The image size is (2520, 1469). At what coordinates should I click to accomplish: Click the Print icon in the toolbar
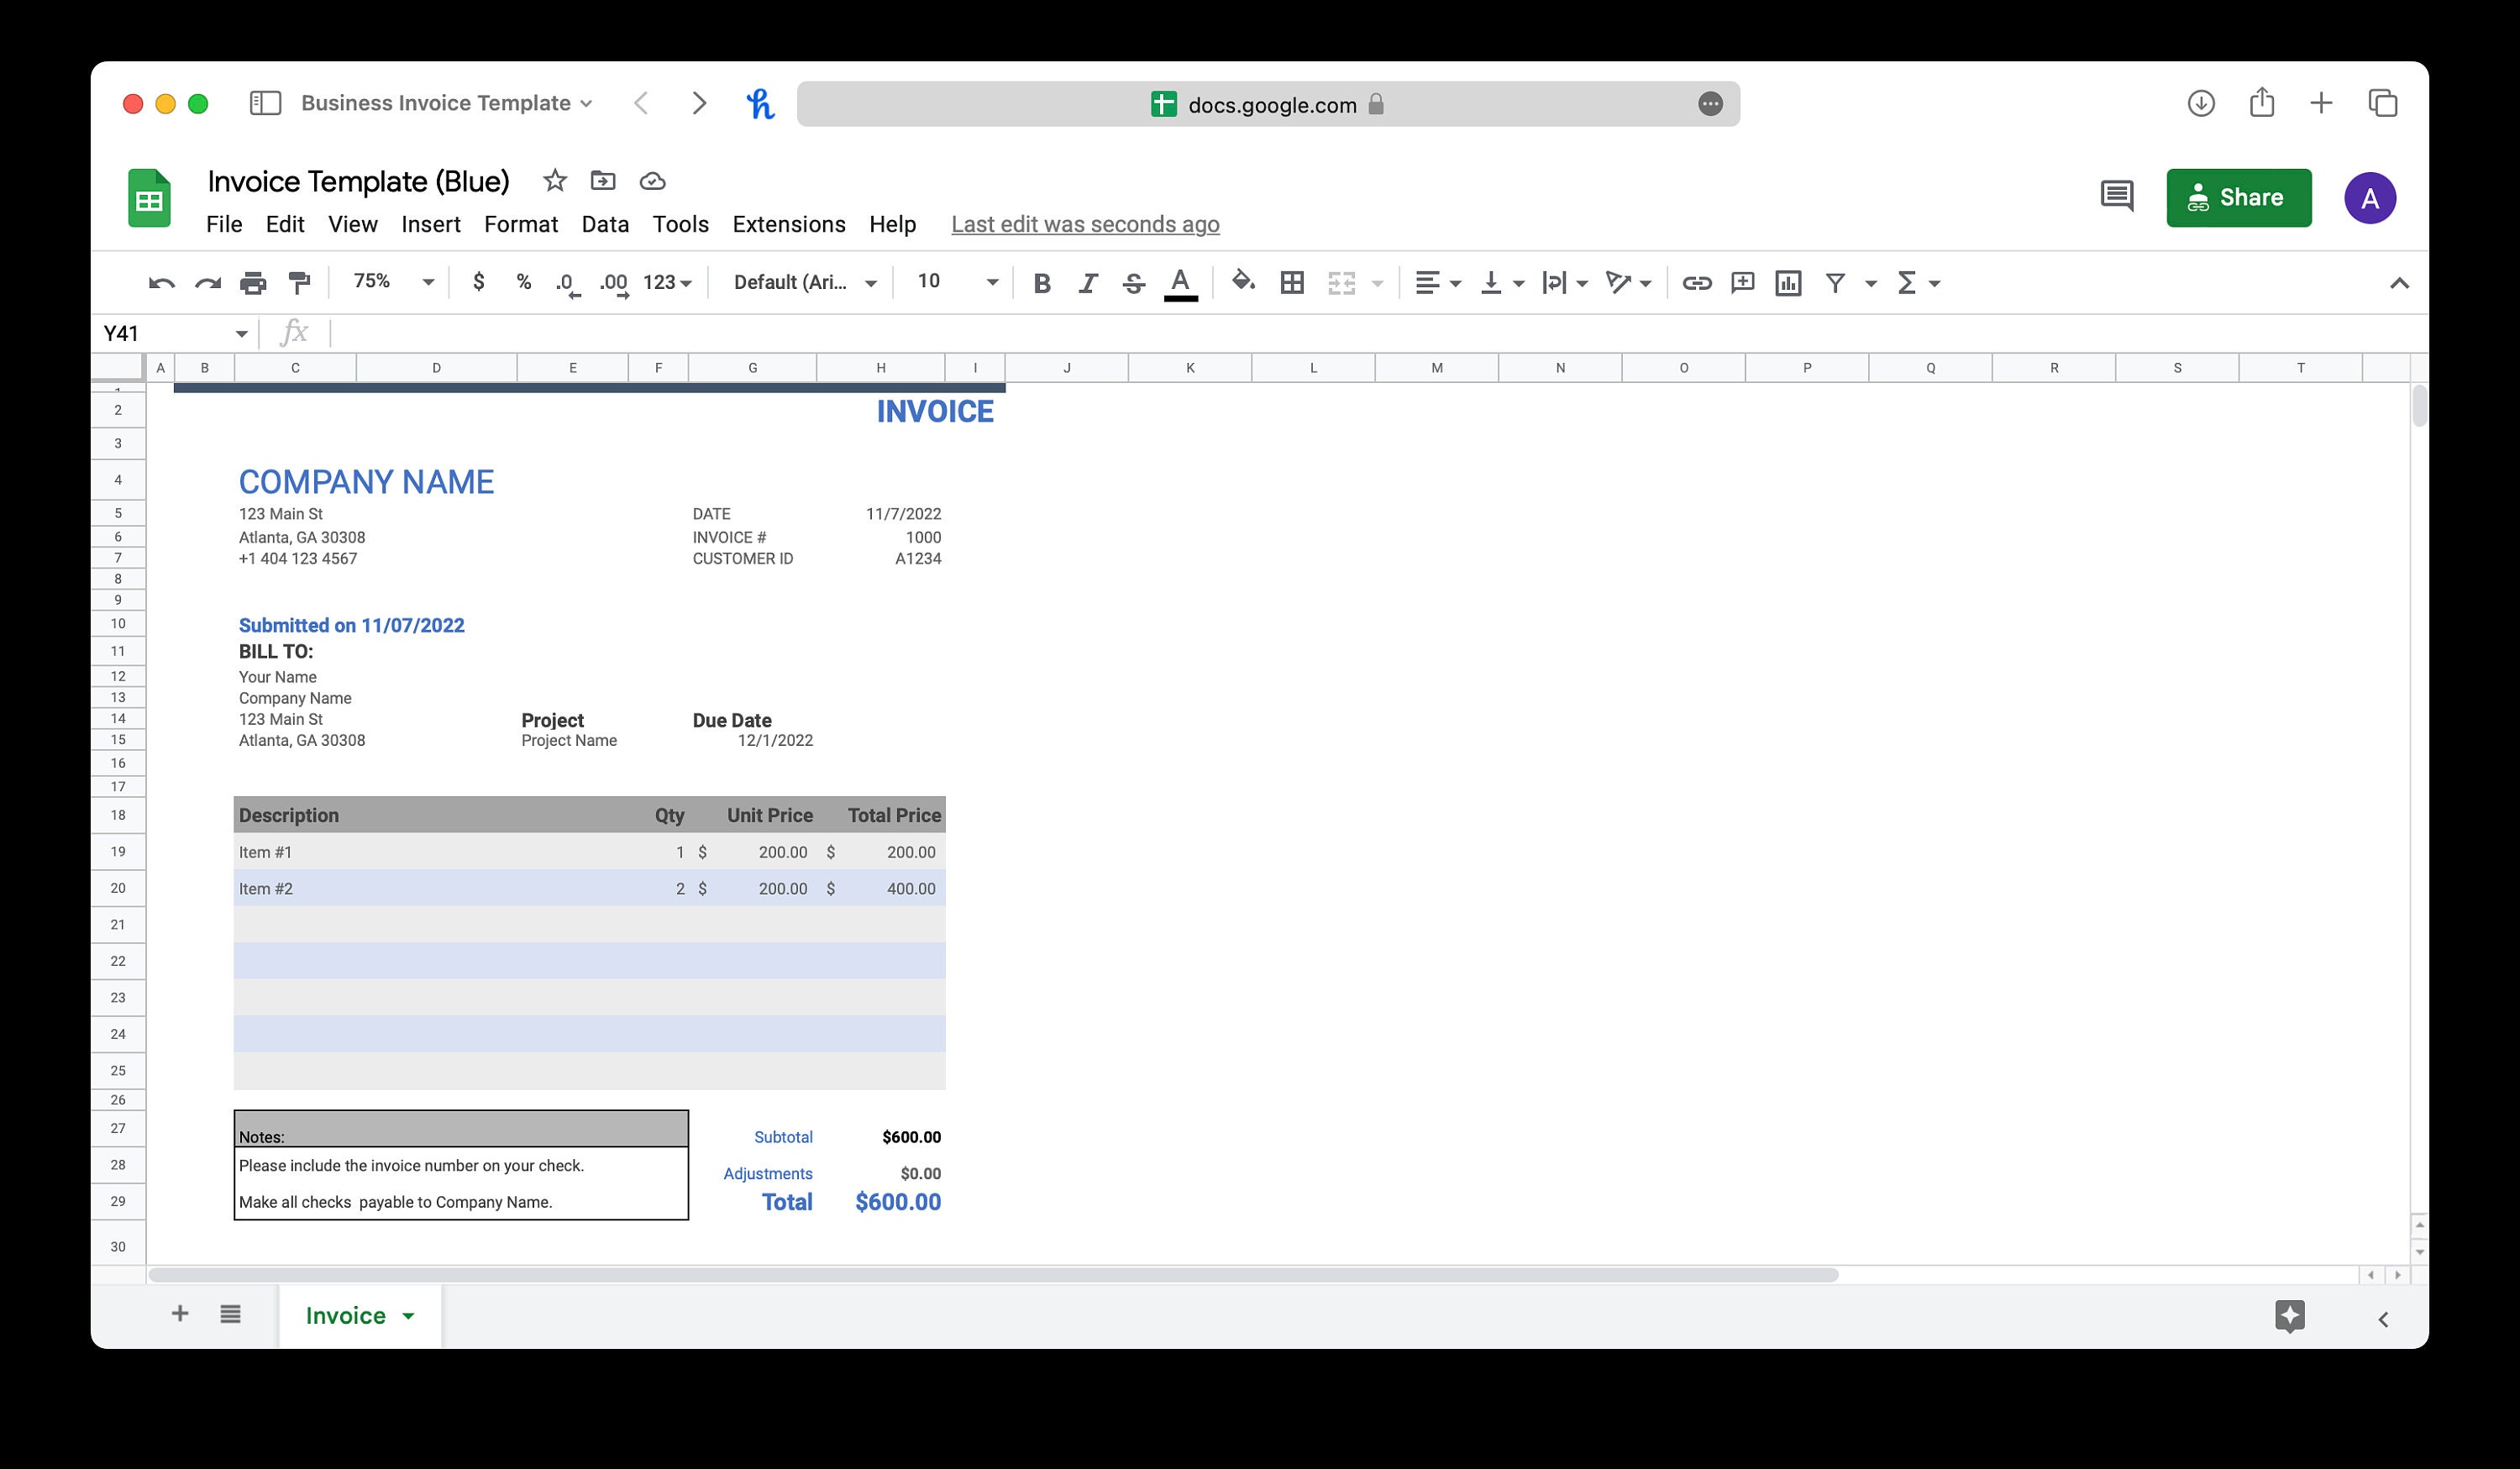[x=253, y=282]
